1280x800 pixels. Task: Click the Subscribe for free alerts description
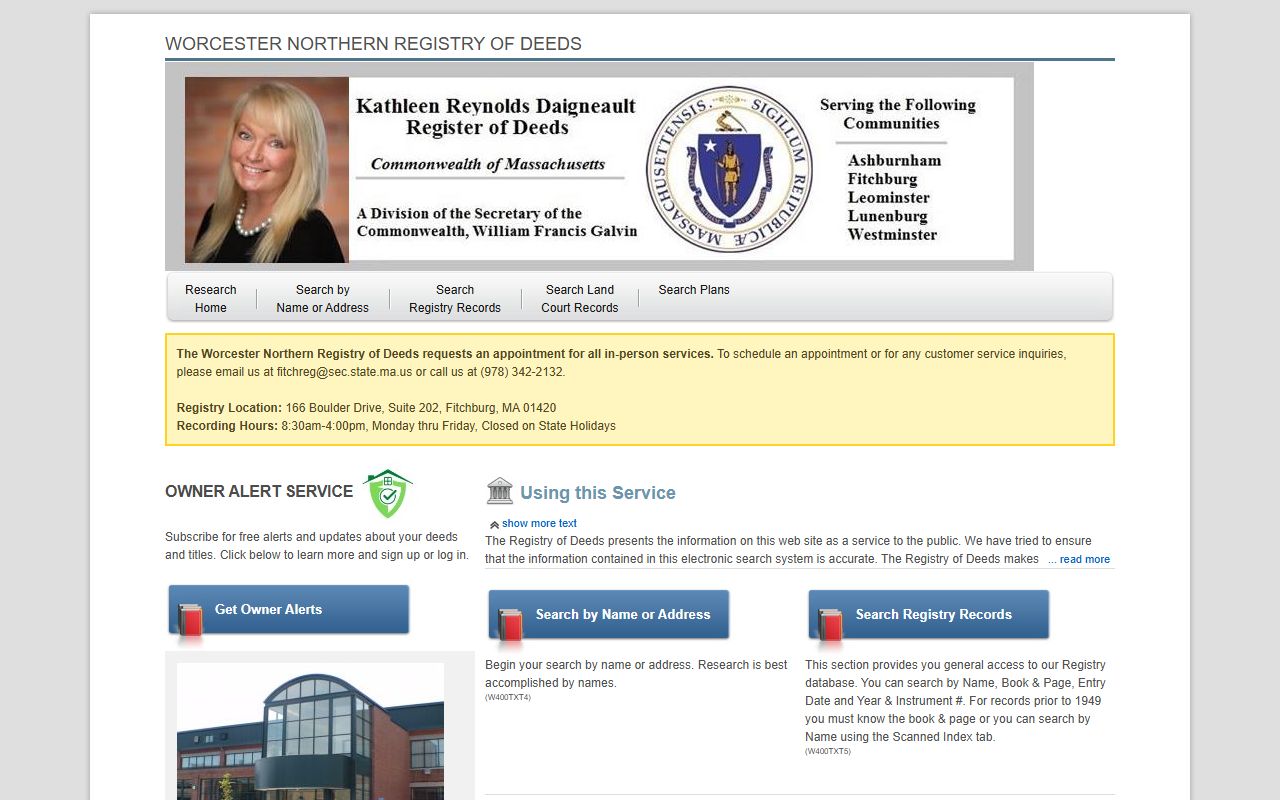317,546
